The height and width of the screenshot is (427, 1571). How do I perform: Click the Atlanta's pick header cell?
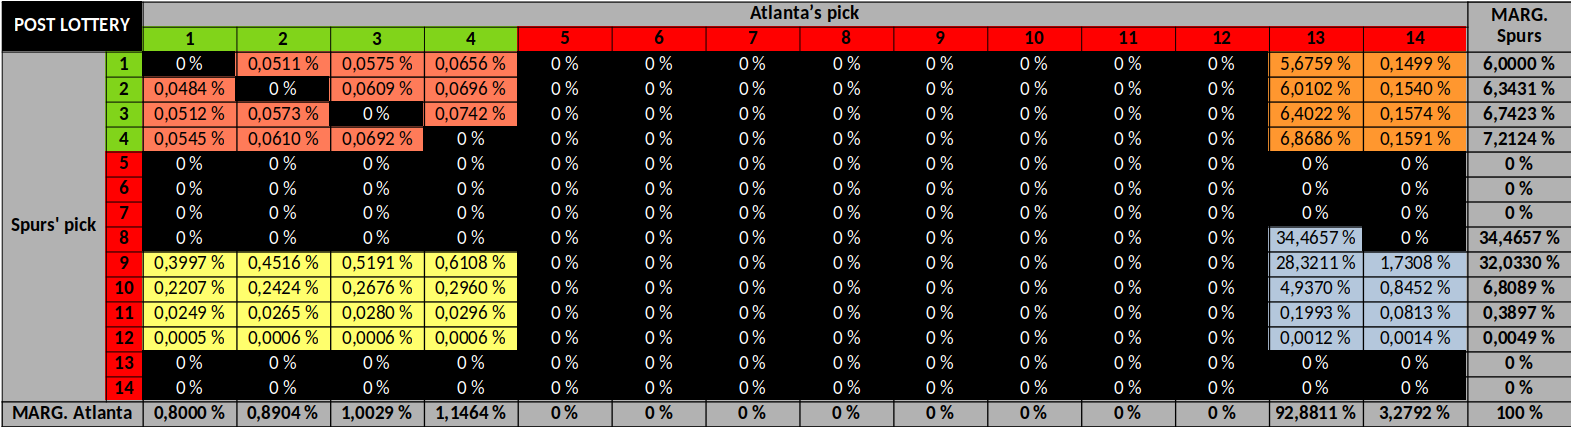click(x=804, y=14)
